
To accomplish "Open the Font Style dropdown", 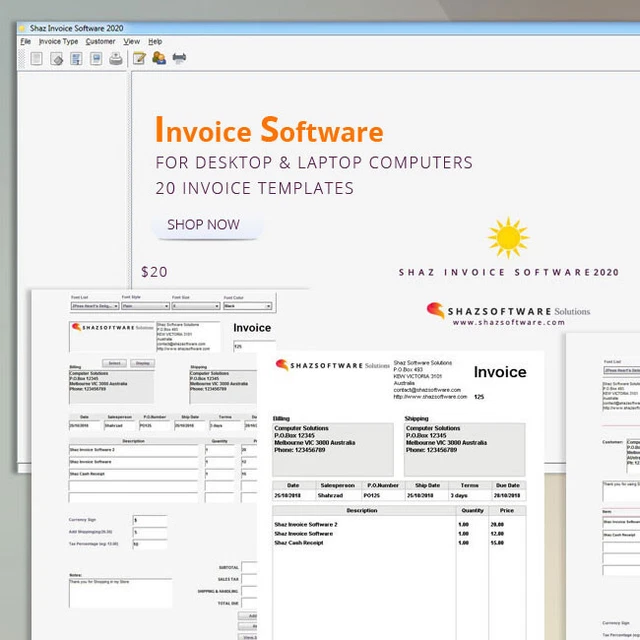I will coord(145,306).
